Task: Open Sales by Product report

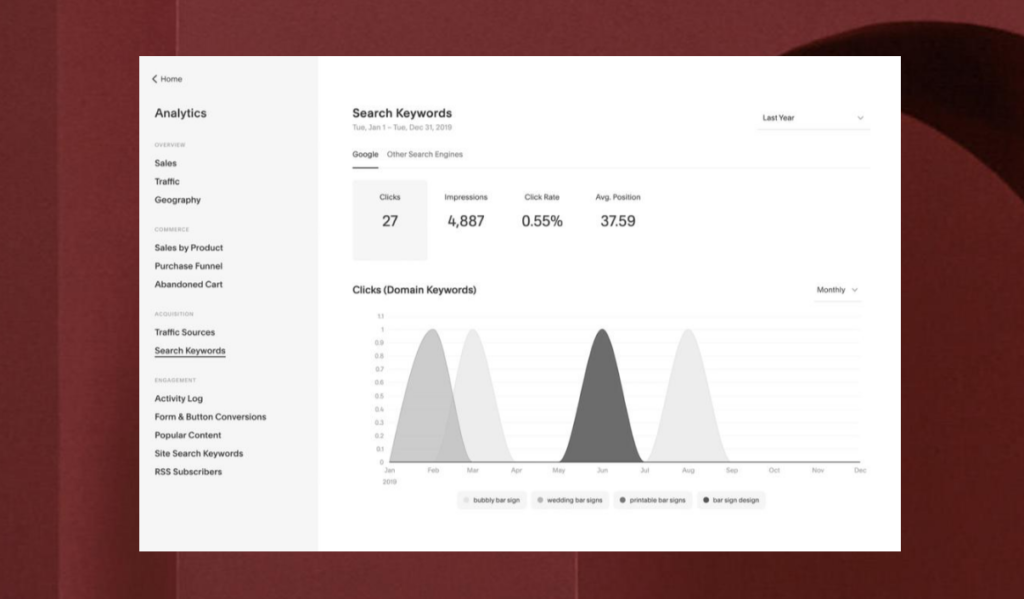Action: 189,248
